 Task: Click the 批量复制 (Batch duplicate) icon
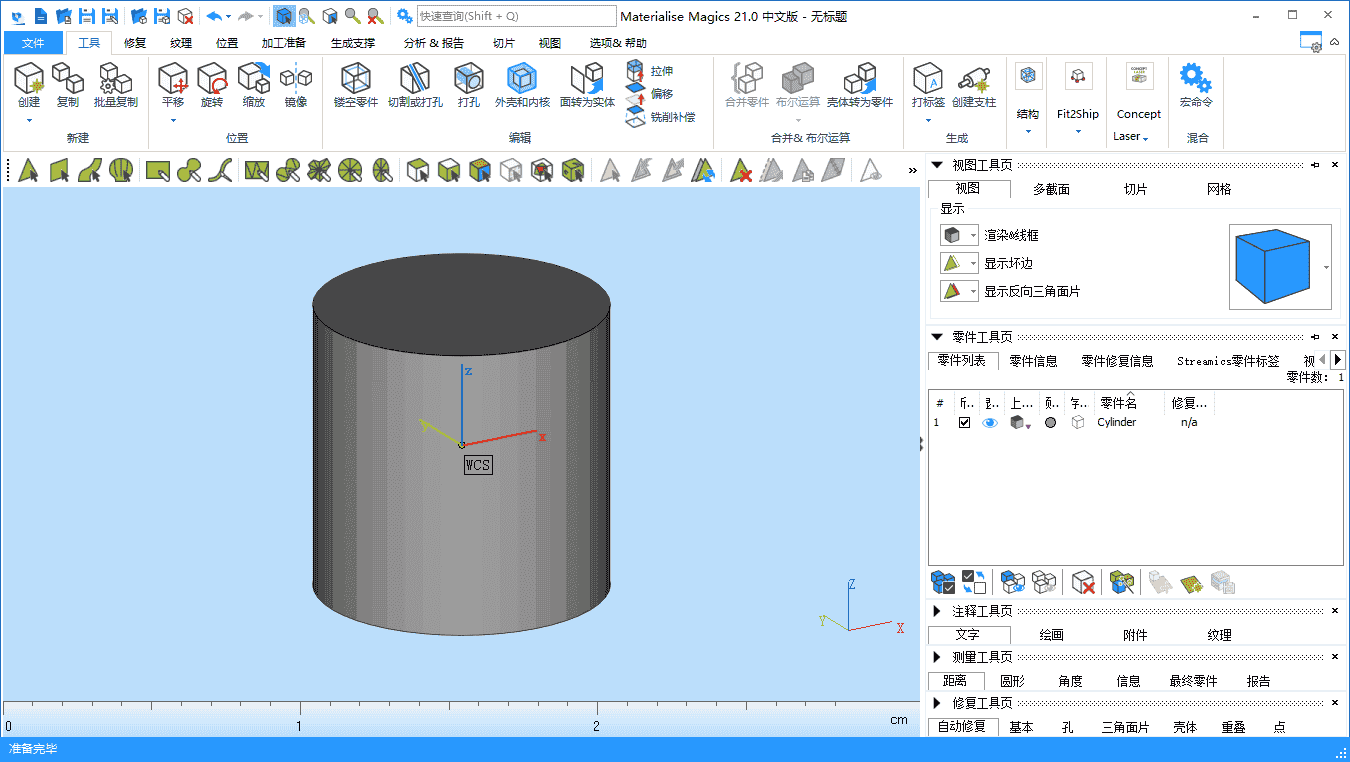[x=115, y=79]
